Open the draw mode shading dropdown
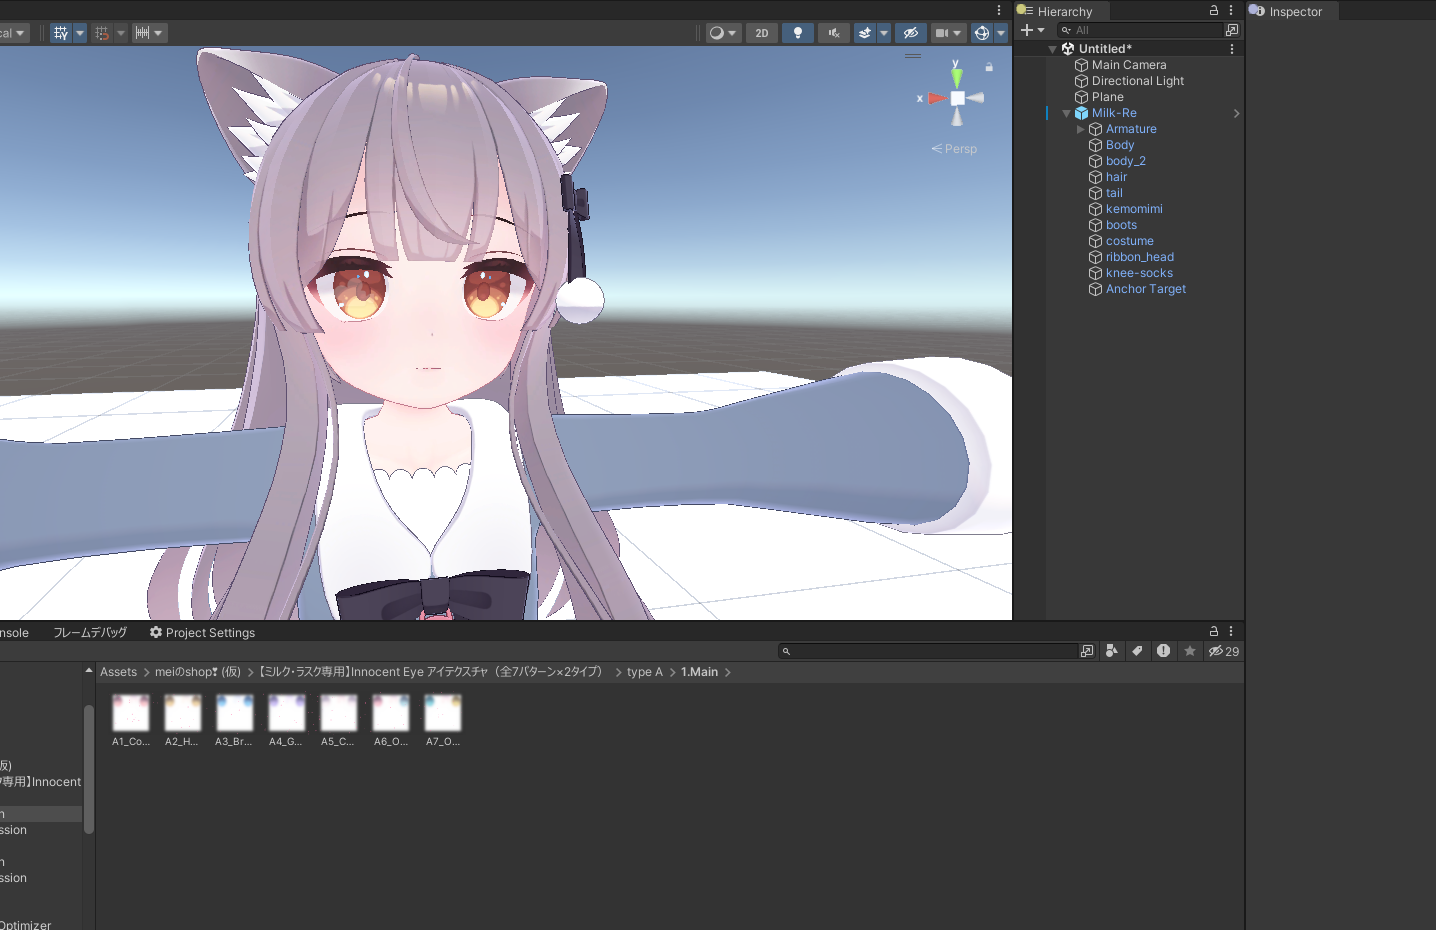 [722, 33]
